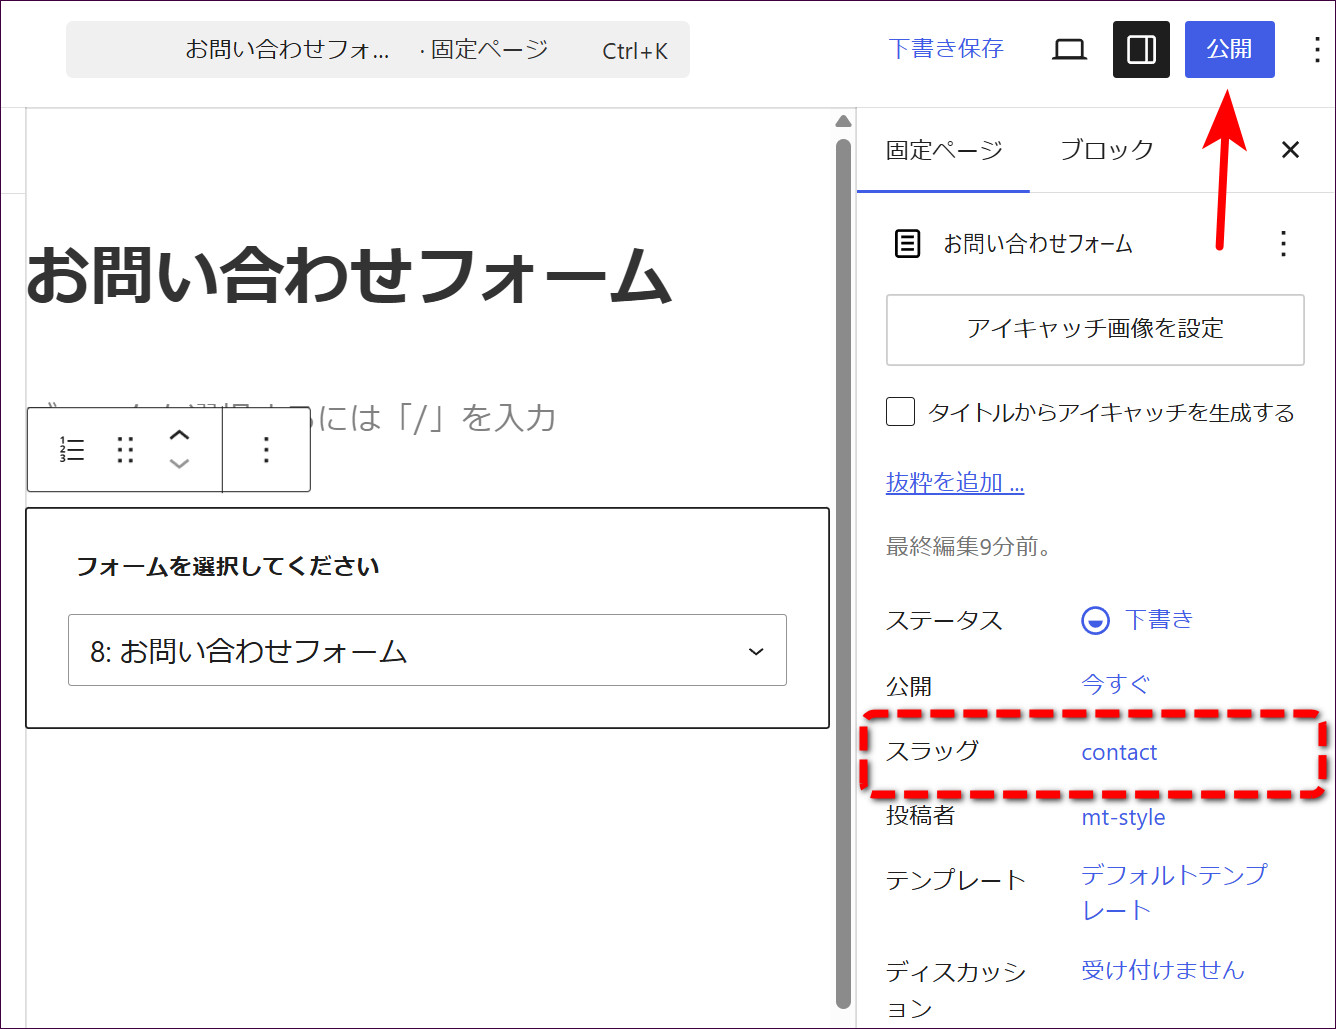
Task: Open block toolbar options ellipsis
Action: pyautogui.click(x=266, y=450)
